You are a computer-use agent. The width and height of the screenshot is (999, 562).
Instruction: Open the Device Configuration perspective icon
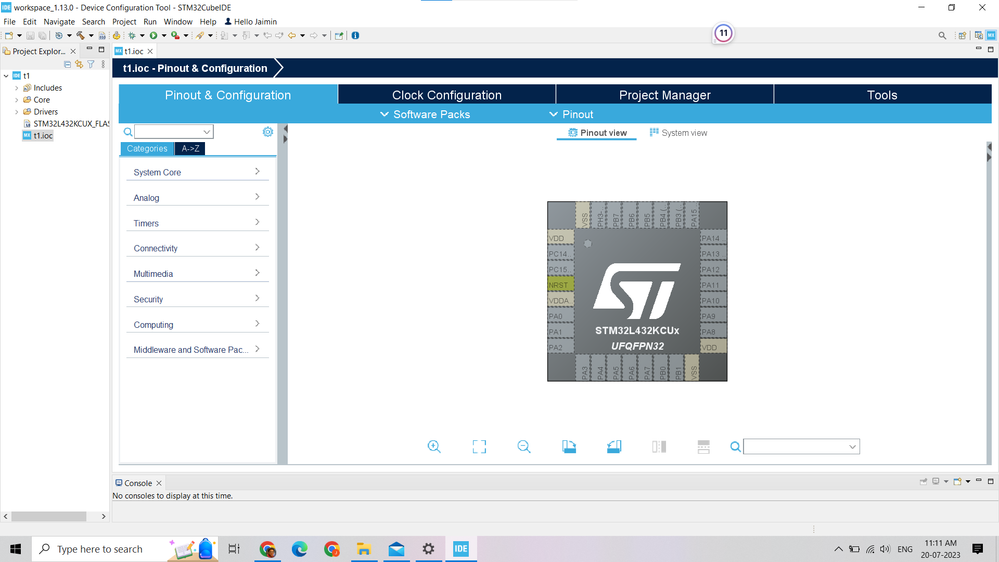point(991,36)
